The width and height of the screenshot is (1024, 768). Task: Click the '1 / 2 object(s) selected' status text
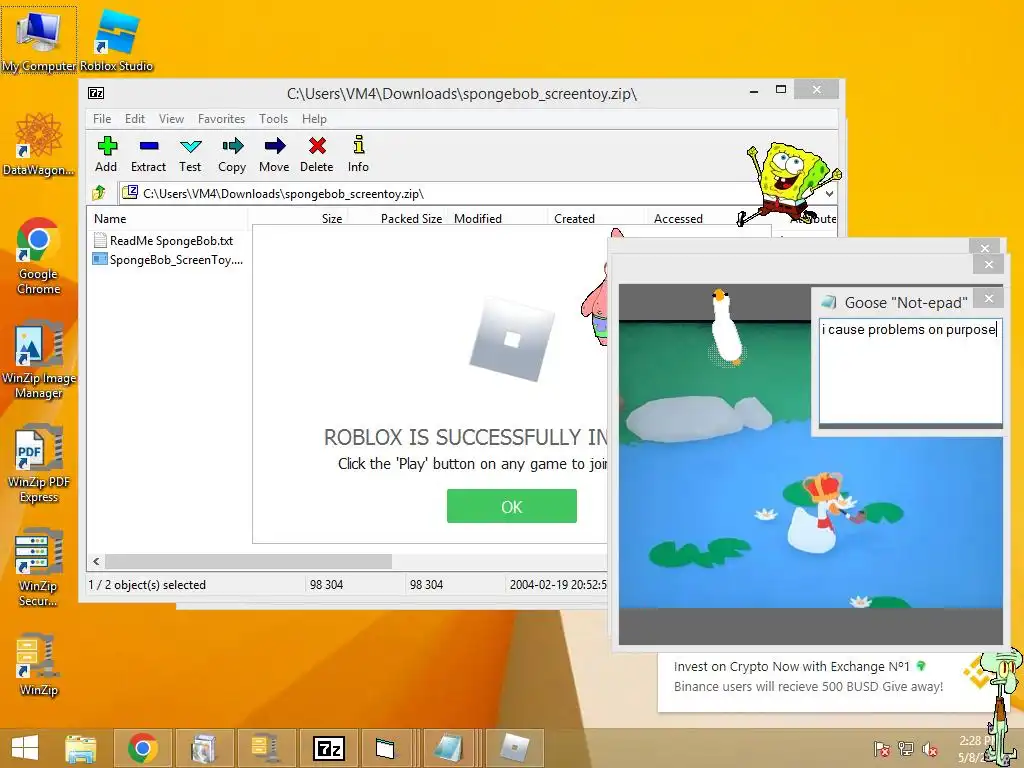pos(147,584)
